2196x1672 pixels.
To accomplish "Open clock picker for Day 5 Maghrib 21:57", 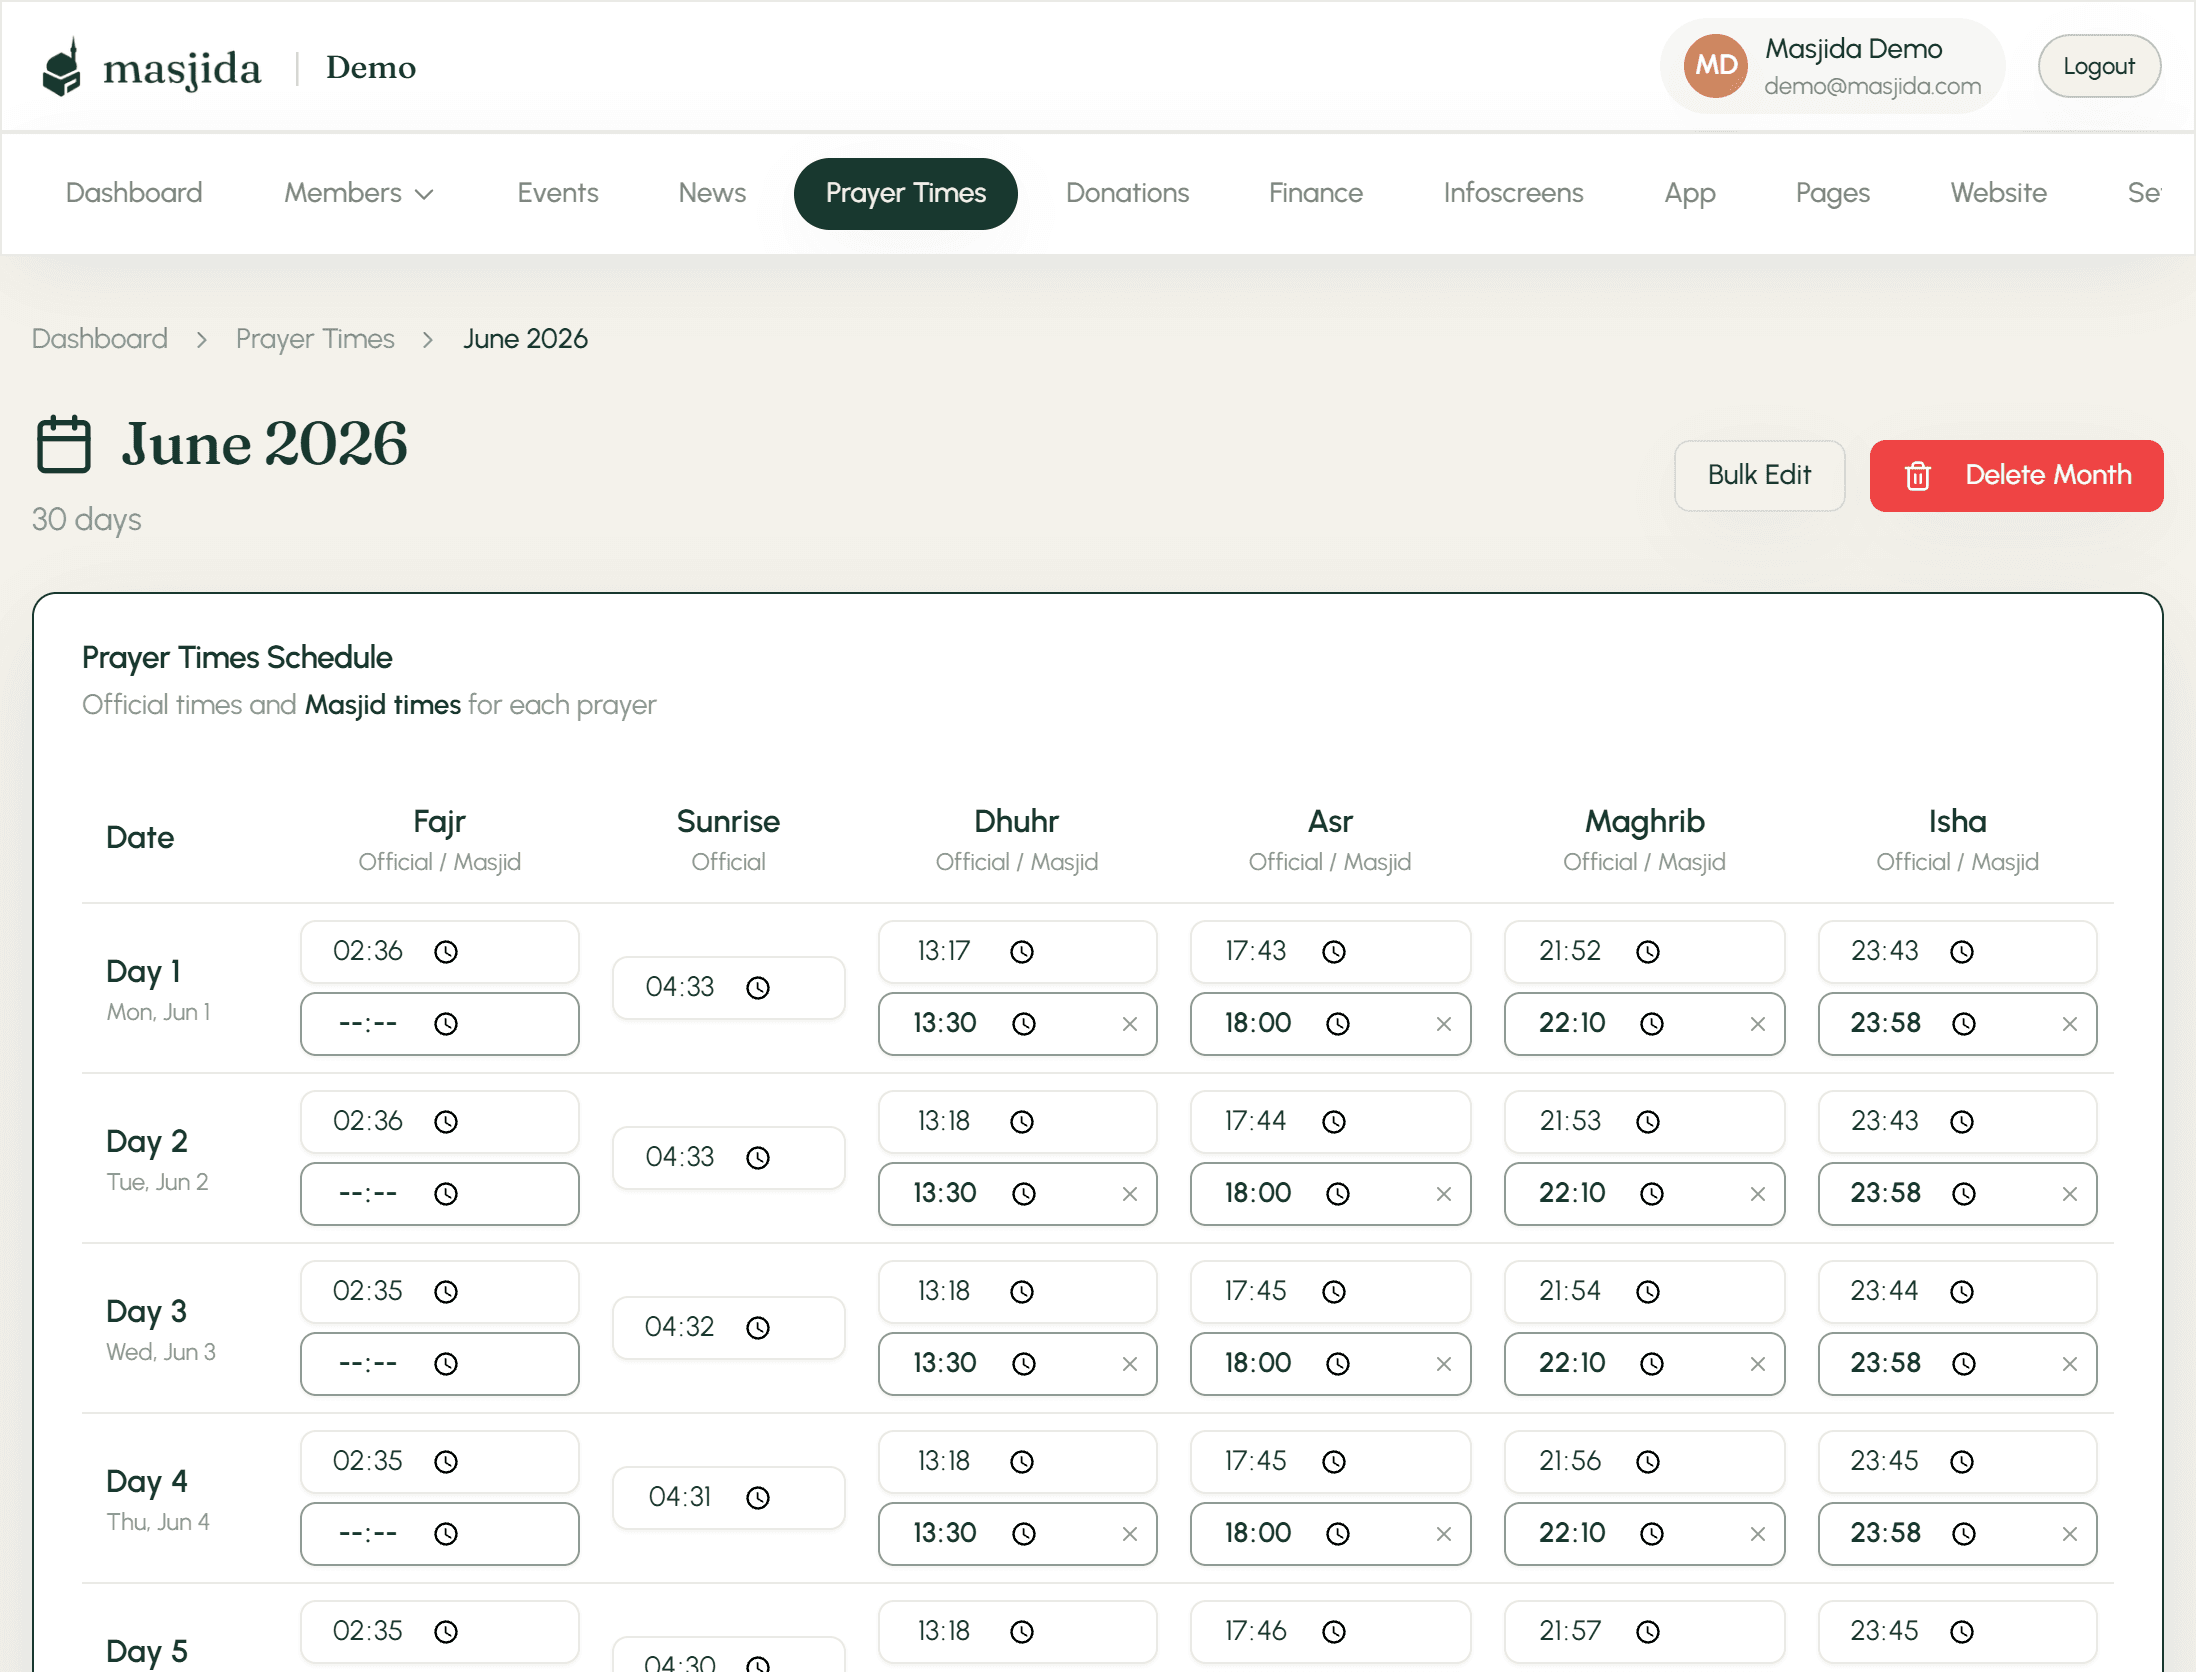I will click(x=1648, y=1631).
